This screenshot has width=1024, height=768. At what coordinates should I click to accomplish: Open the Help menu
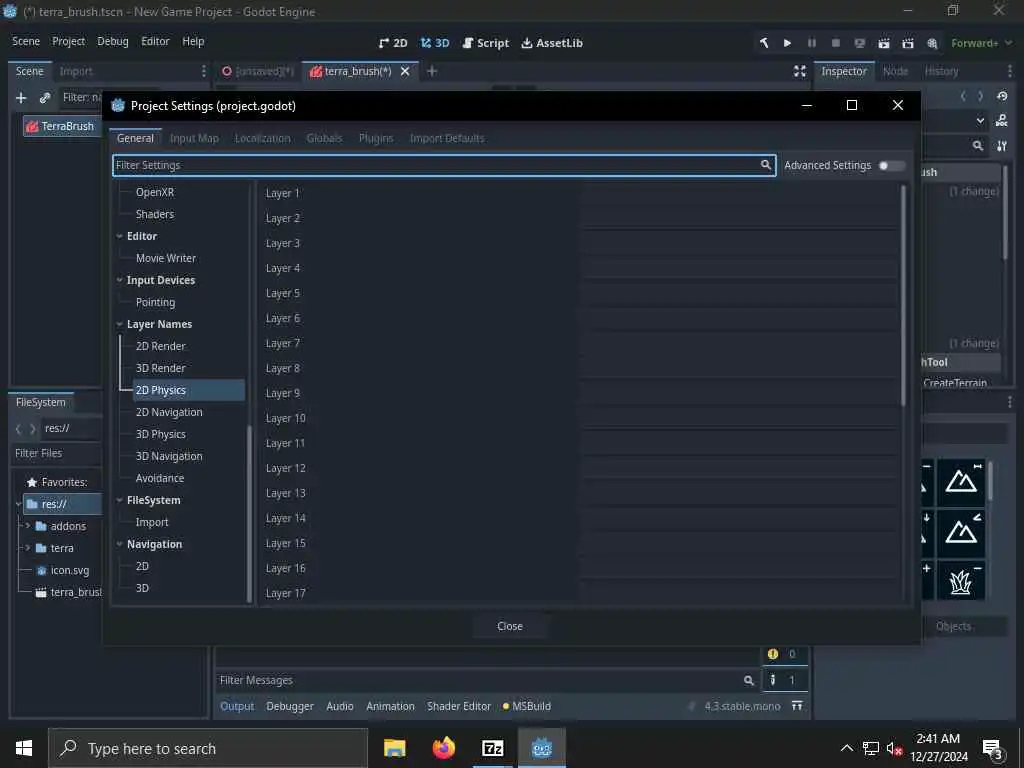click(x=193, y=41)
